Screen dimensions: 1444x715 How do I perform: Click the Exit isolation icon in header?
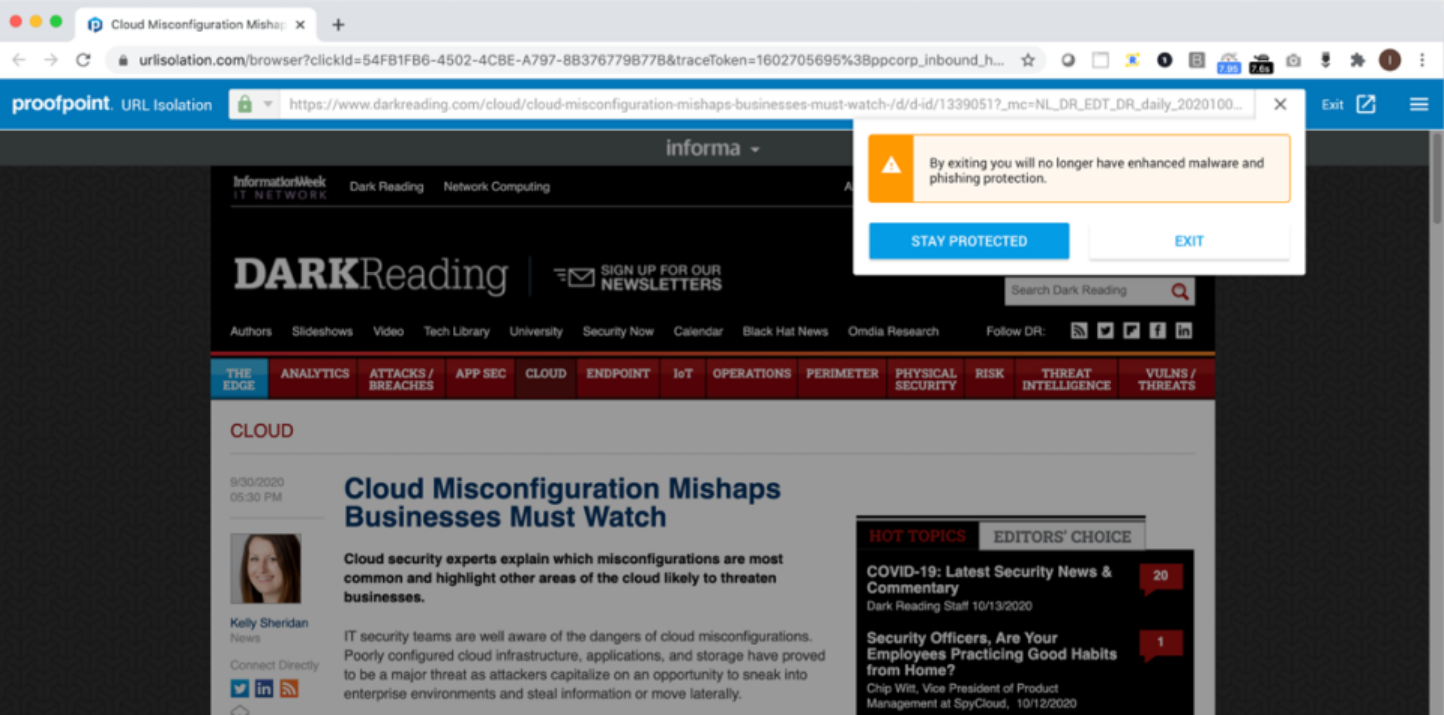(1366, 104)
